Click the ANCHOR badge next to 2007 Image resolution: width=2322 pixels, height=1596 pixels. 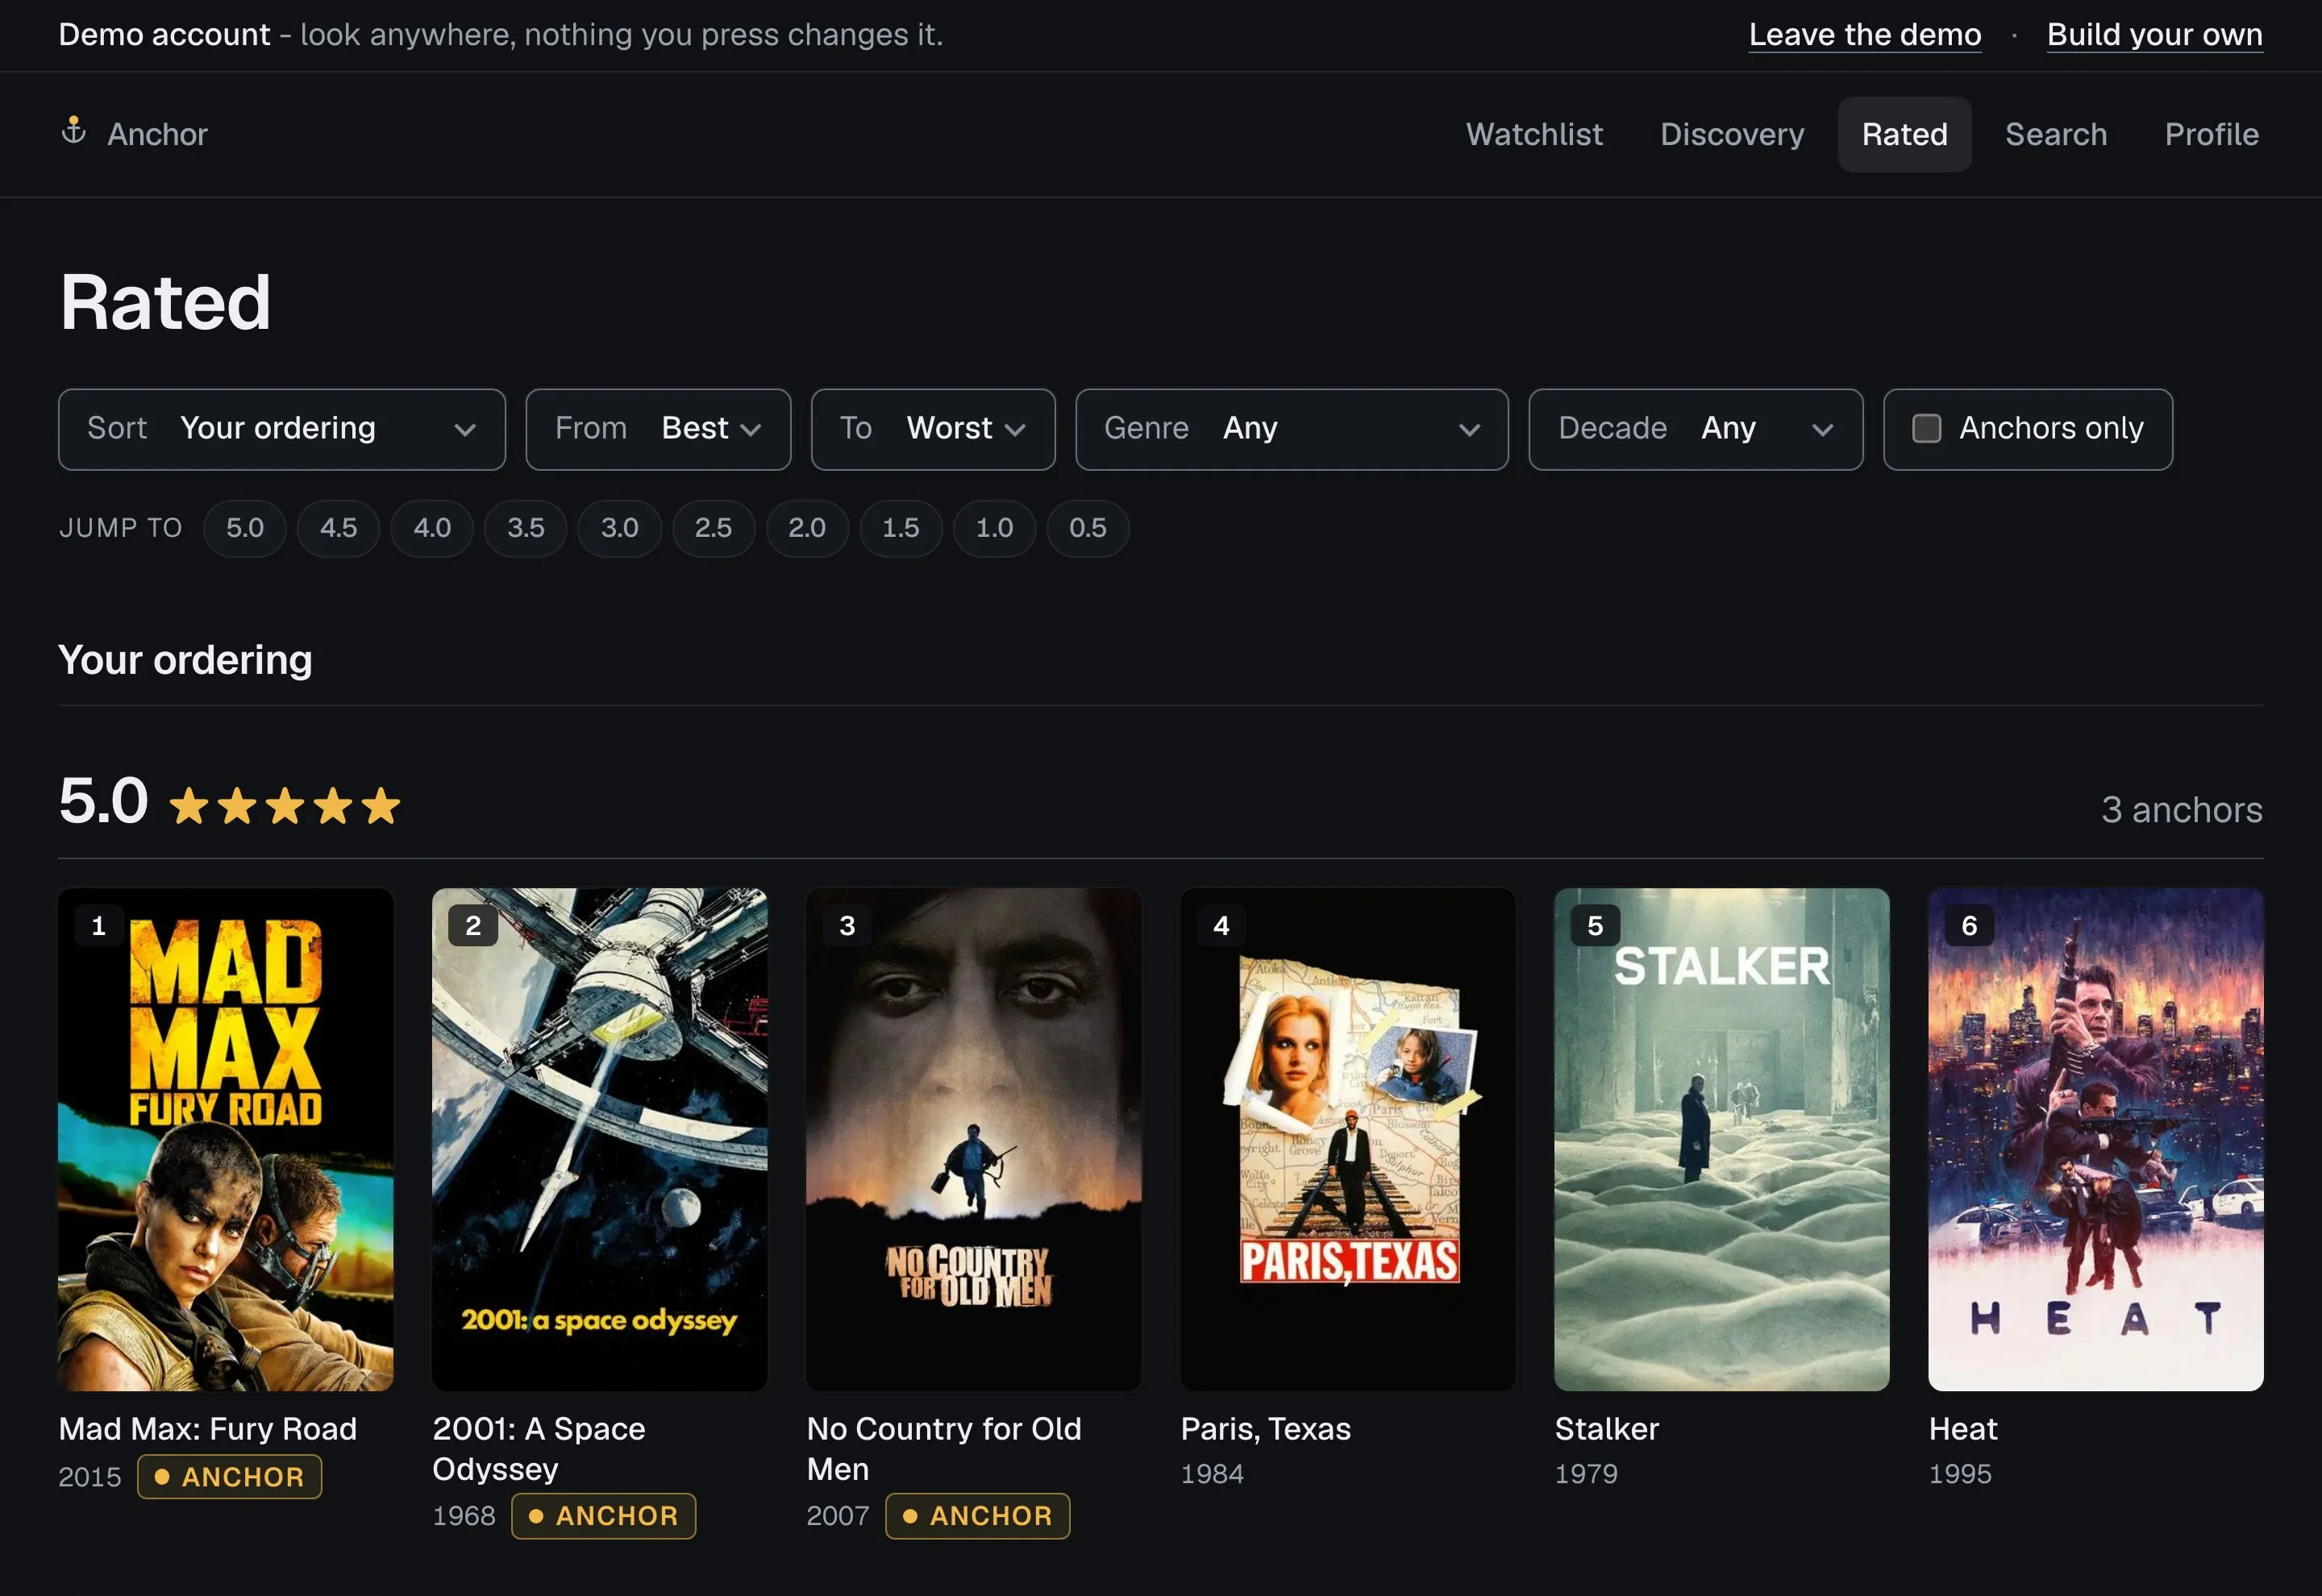coord(977,1516)
